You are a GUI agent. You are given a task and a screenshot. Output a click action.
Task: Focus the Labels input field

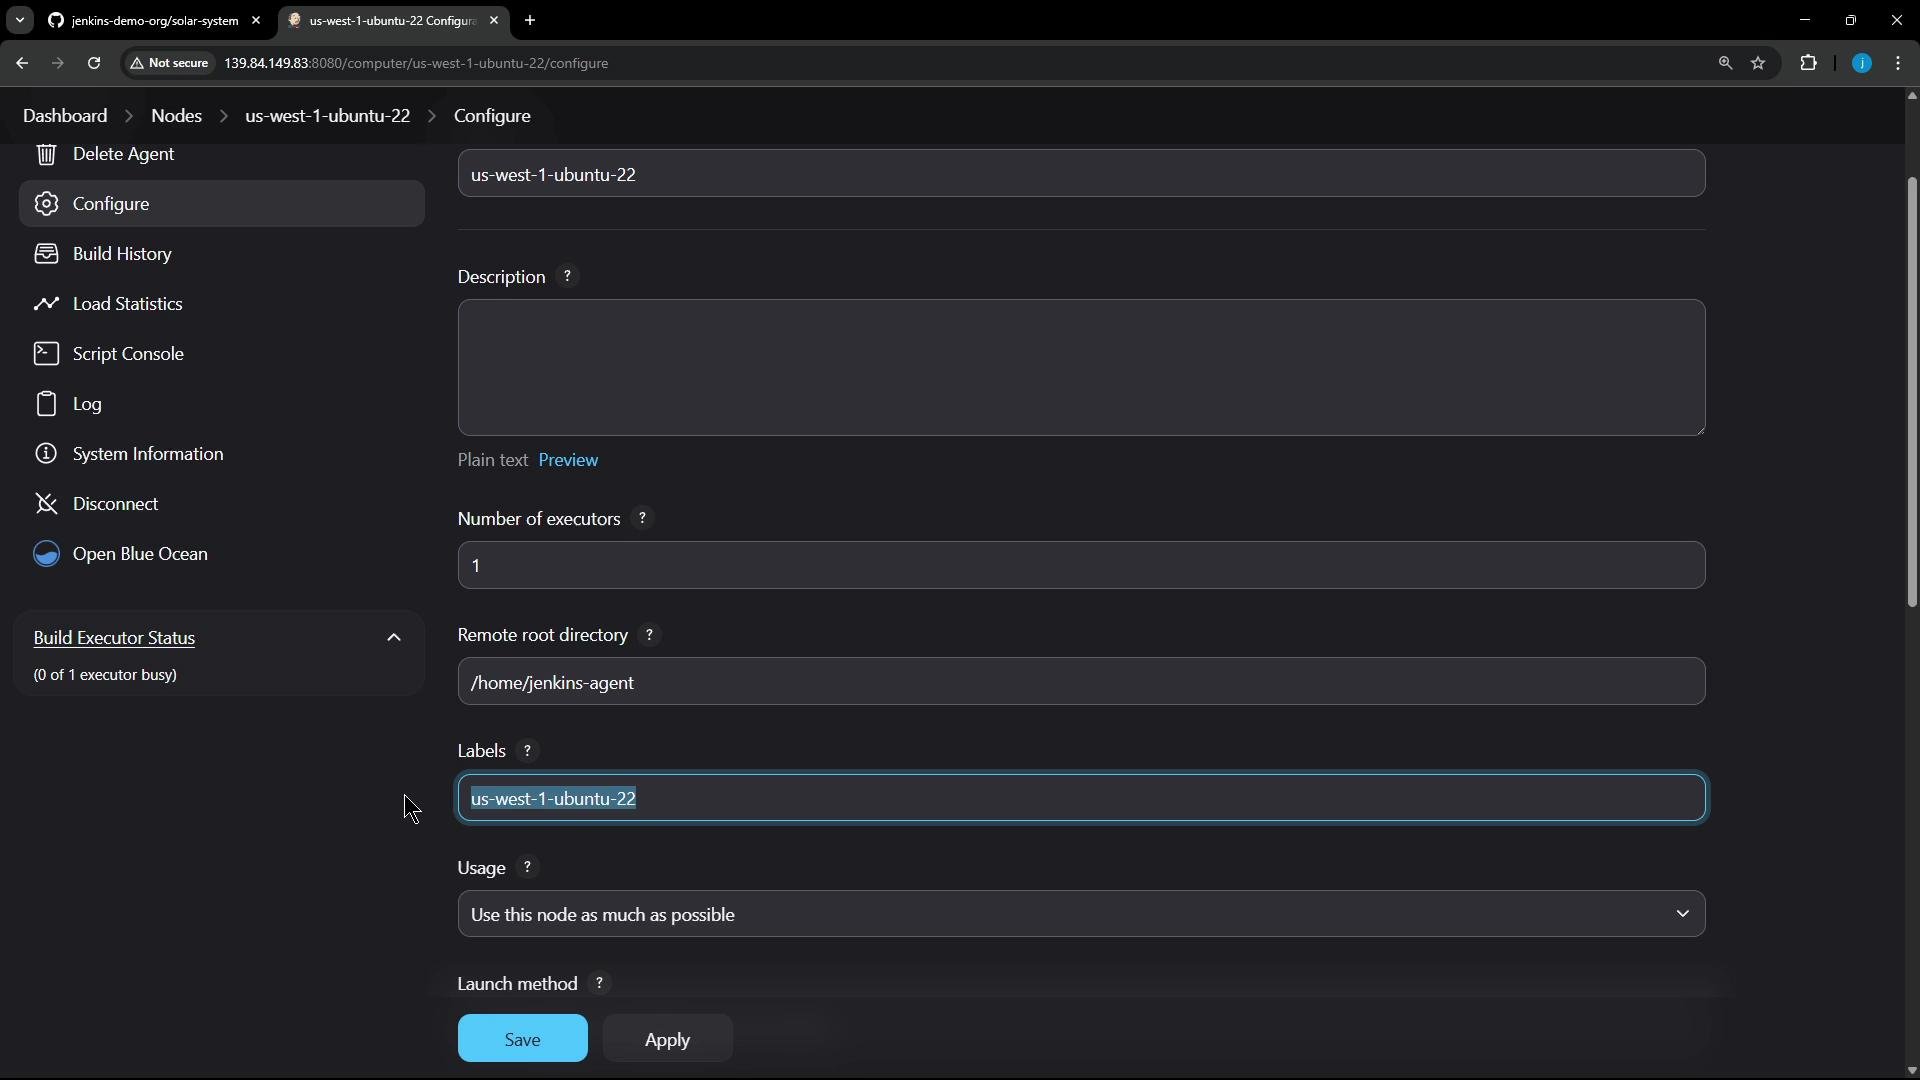tap(1081, 798)
